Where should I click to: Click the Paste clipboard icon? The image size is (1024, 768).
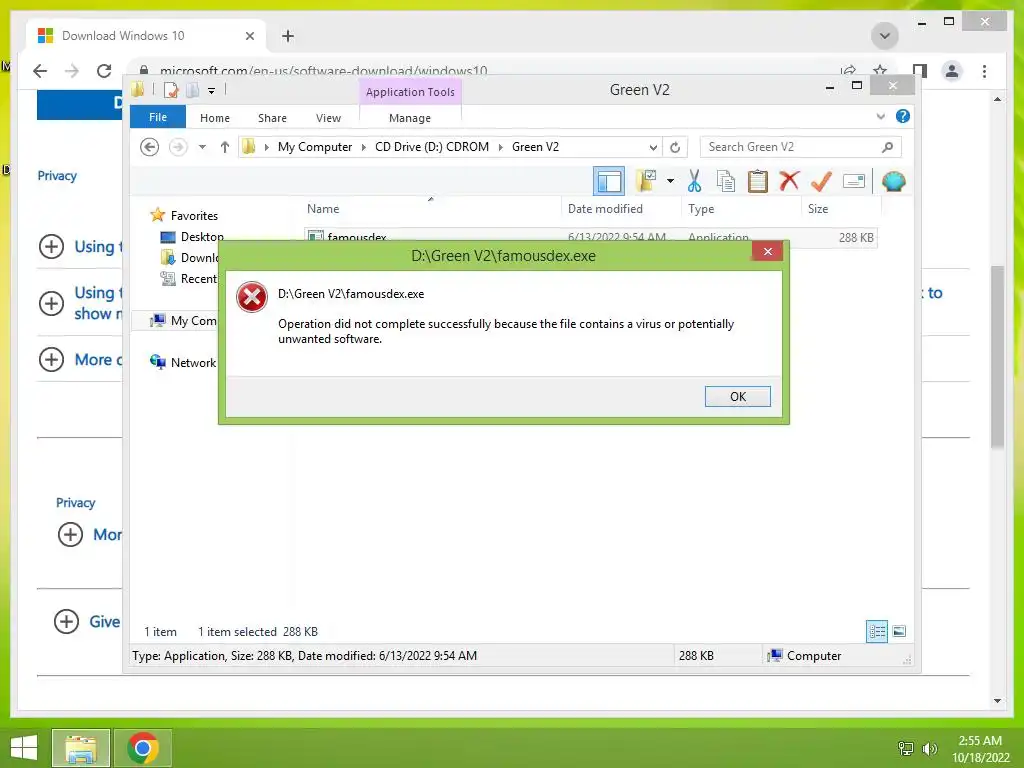point(757,181)
